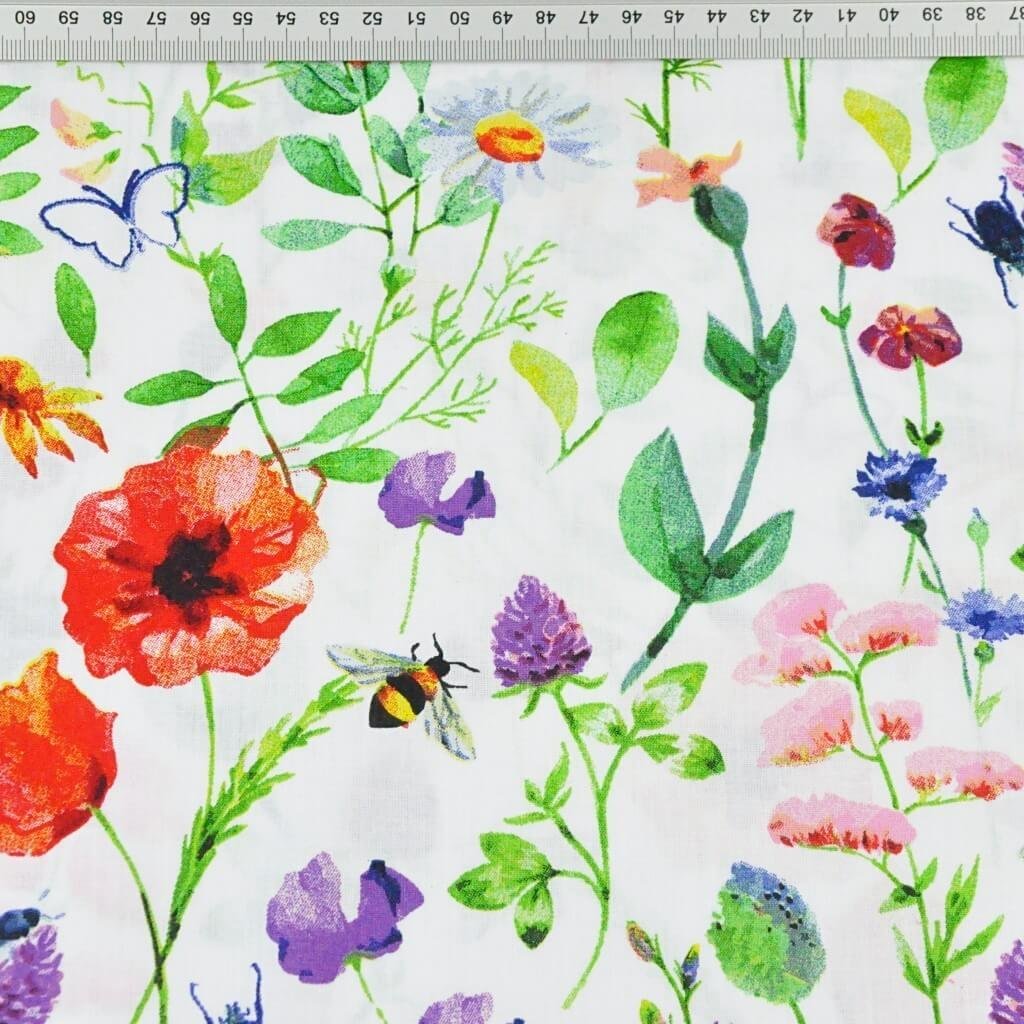Click the peach flower atop the green bud

(688, 171)
